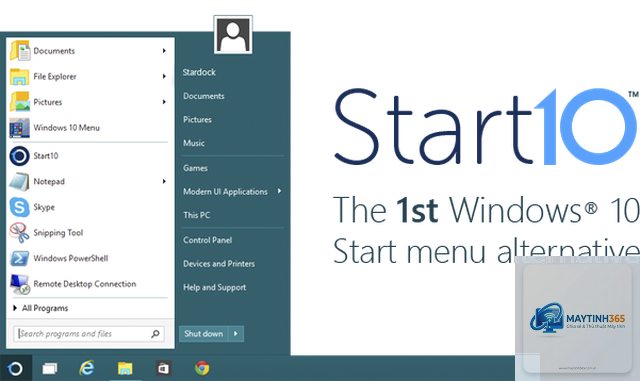This screenshot has width=640, height=381.
Task: Open Help and Support
Action: (x=214, y=287)
